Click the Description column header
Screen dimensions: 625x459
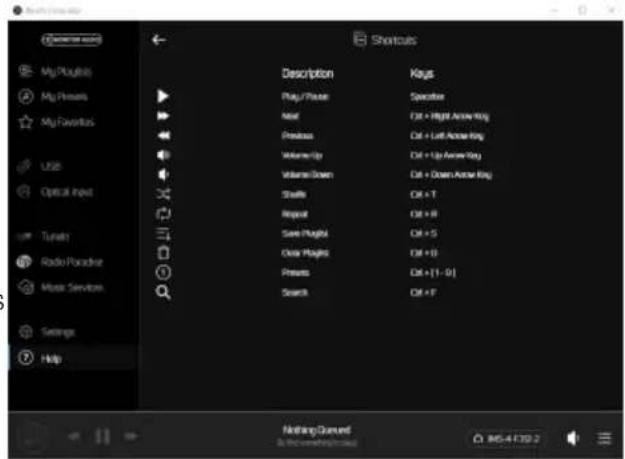point(308,74)
